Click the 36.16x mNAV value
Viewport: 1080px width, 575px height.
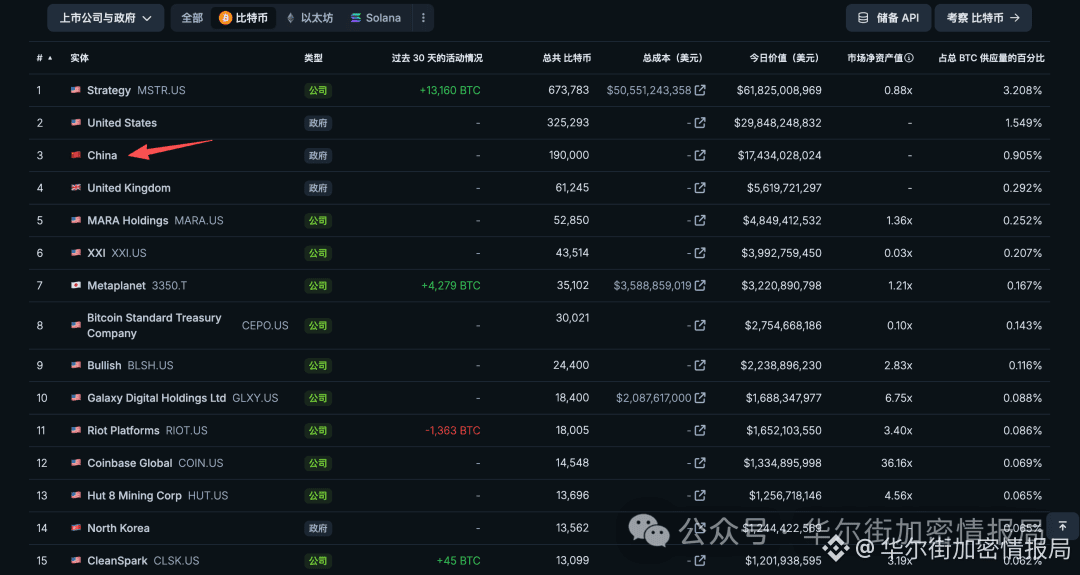tap(897, 463)
